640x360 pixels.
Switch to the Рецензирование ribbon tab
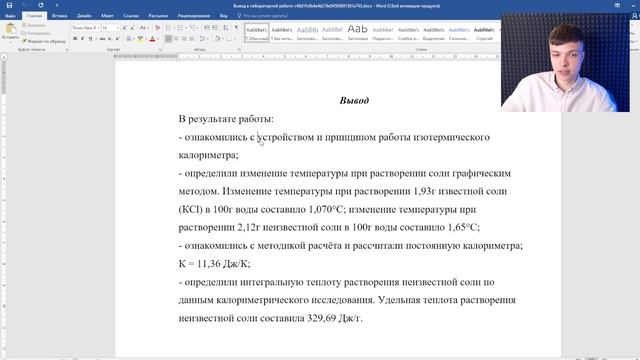click(194, 16)
